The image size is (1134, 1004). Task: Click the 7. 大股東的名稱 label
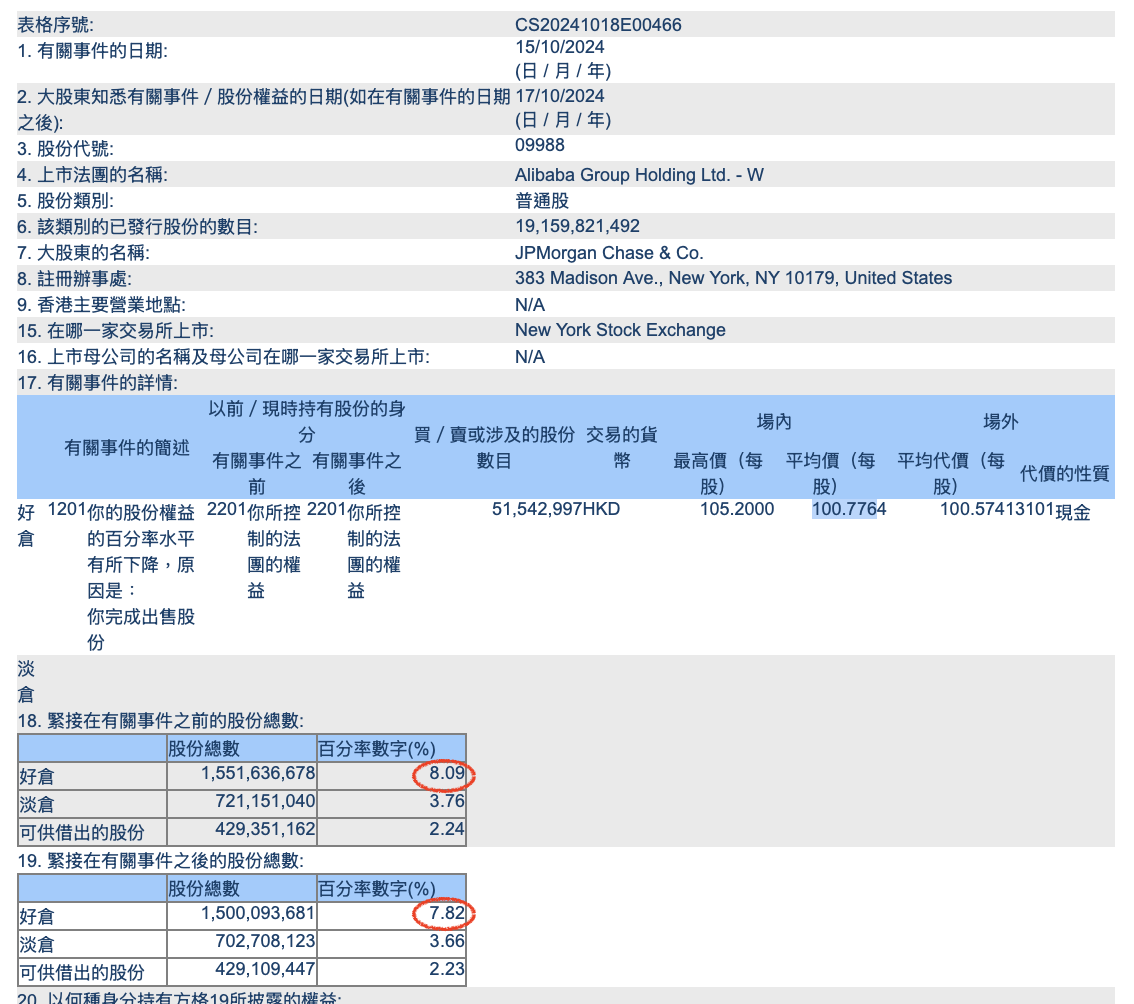point(84,253)
